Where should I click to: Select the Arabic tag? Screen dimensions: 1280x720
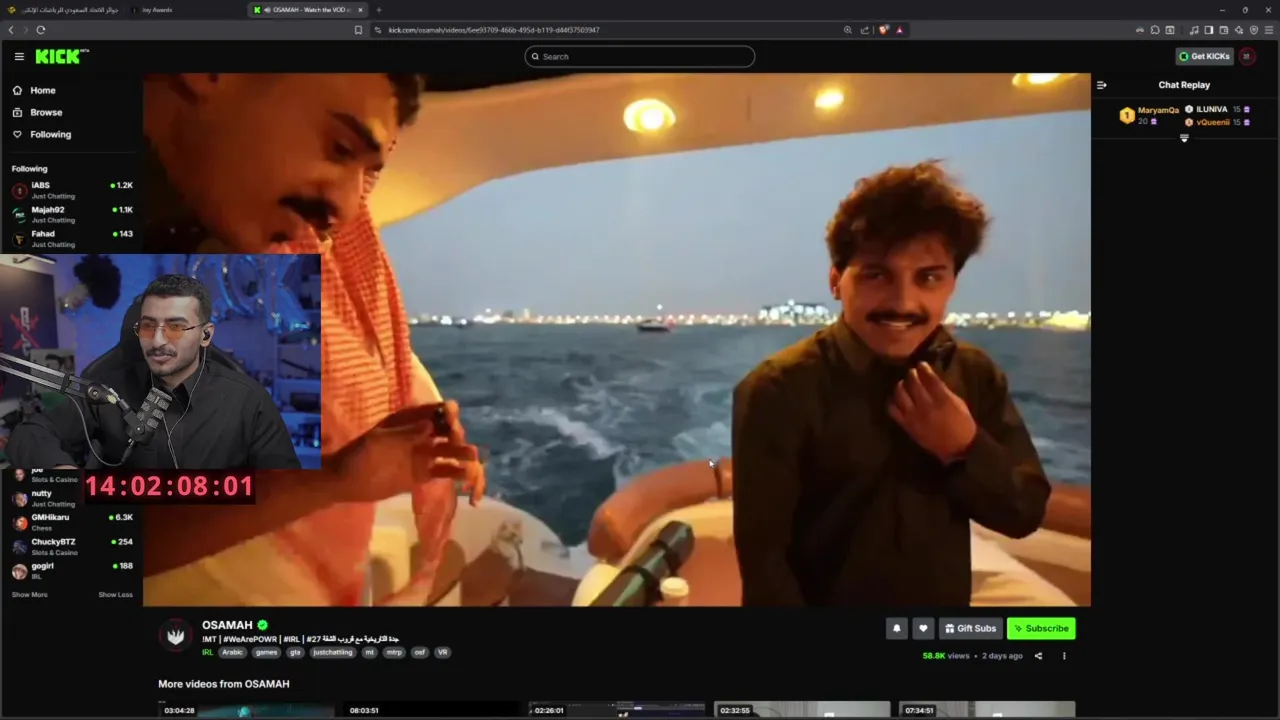coord(232,652)
